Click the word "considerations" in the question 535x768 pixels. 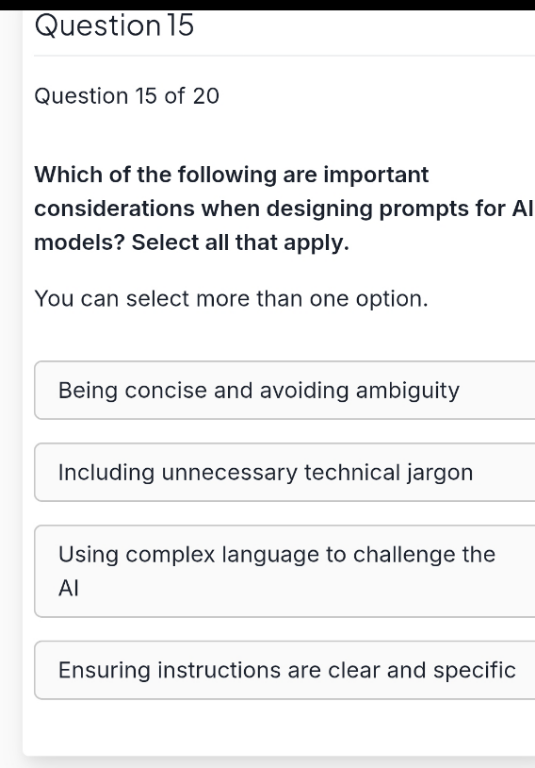115,209
